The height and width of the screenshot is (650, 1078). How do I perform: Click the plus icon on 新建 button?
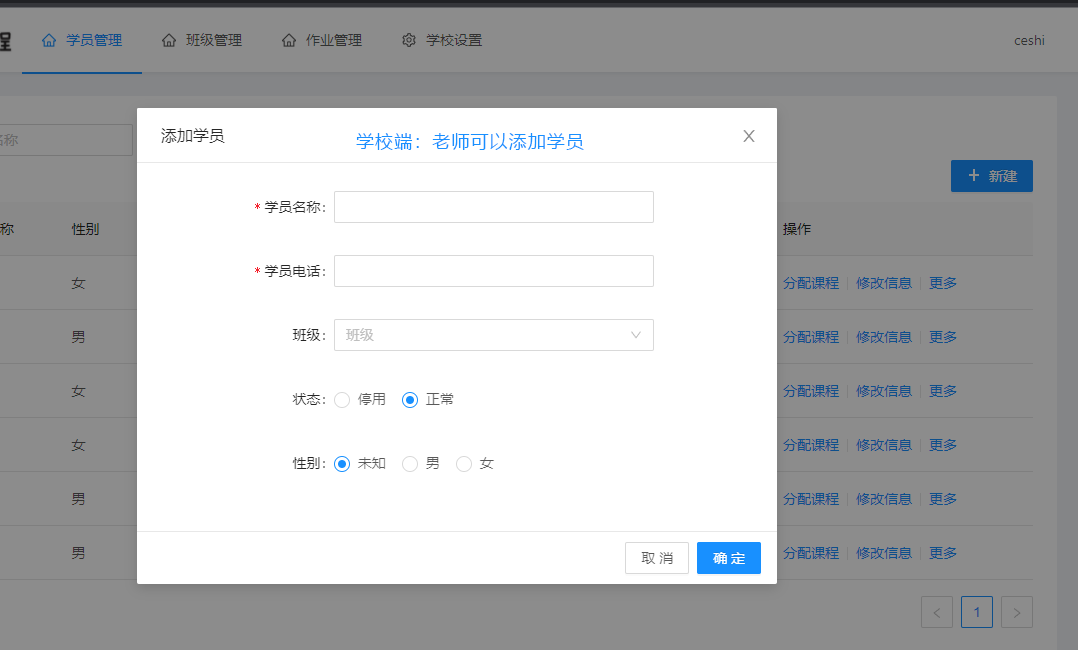click(x=974, y=175)
